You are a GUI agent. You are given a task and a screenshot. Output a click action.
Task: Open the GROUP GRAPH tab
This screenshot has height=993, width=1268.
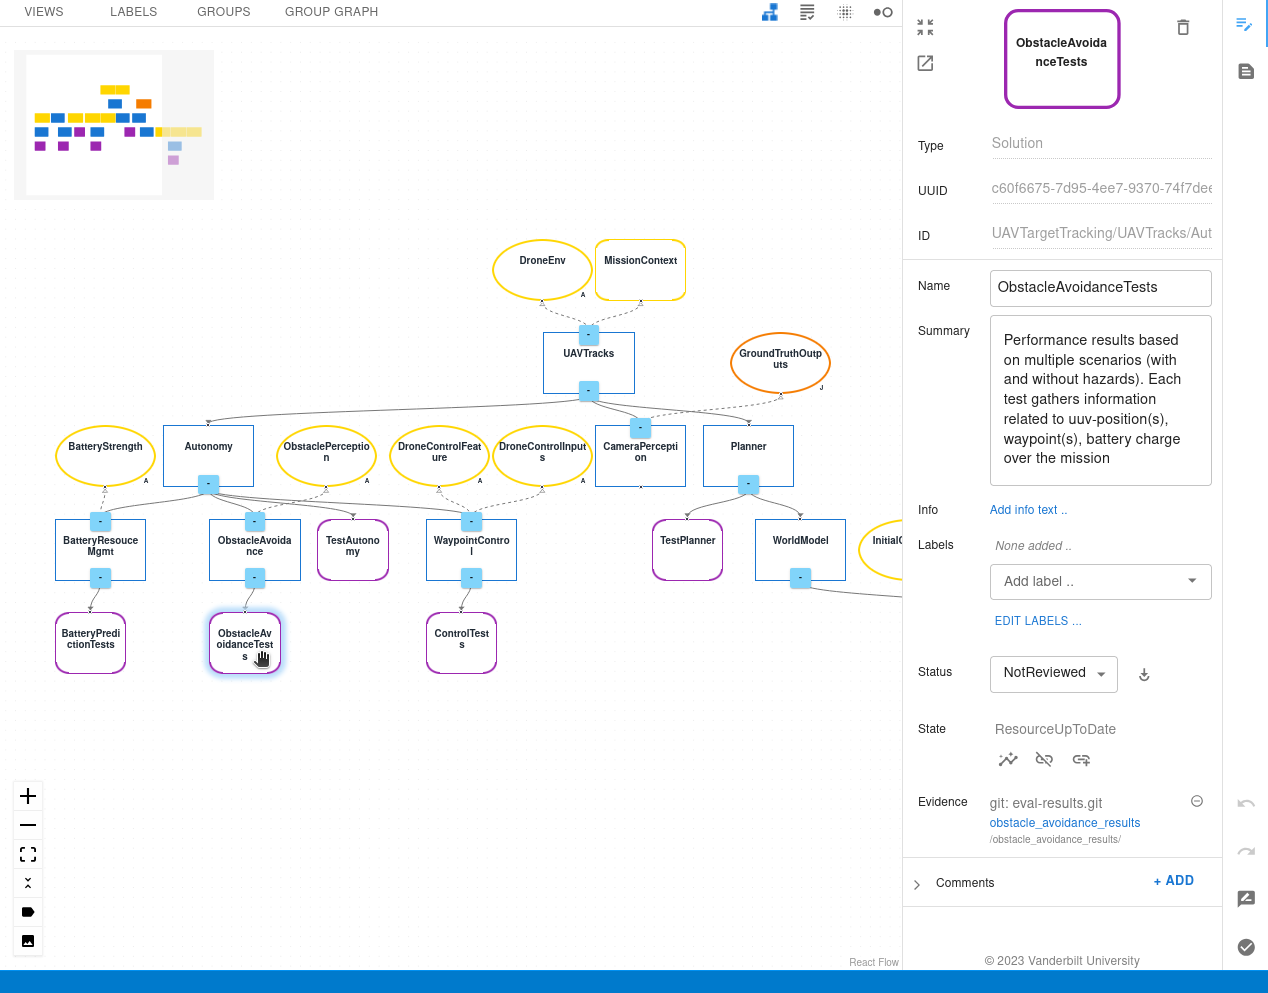[x=331, y=12]
